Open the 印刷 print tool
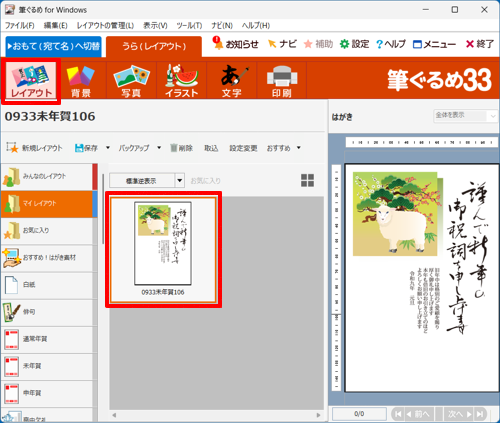The width and height of the screenshot is (500, 423). click(x=282, y=81)
